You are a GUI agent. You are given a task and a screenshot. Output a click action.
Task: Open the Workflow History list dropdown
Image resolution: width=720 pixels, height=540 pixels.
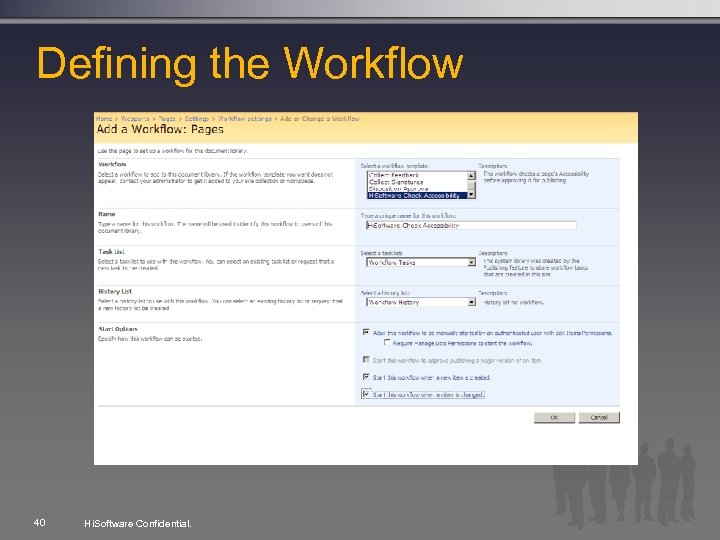click(421, 302)
